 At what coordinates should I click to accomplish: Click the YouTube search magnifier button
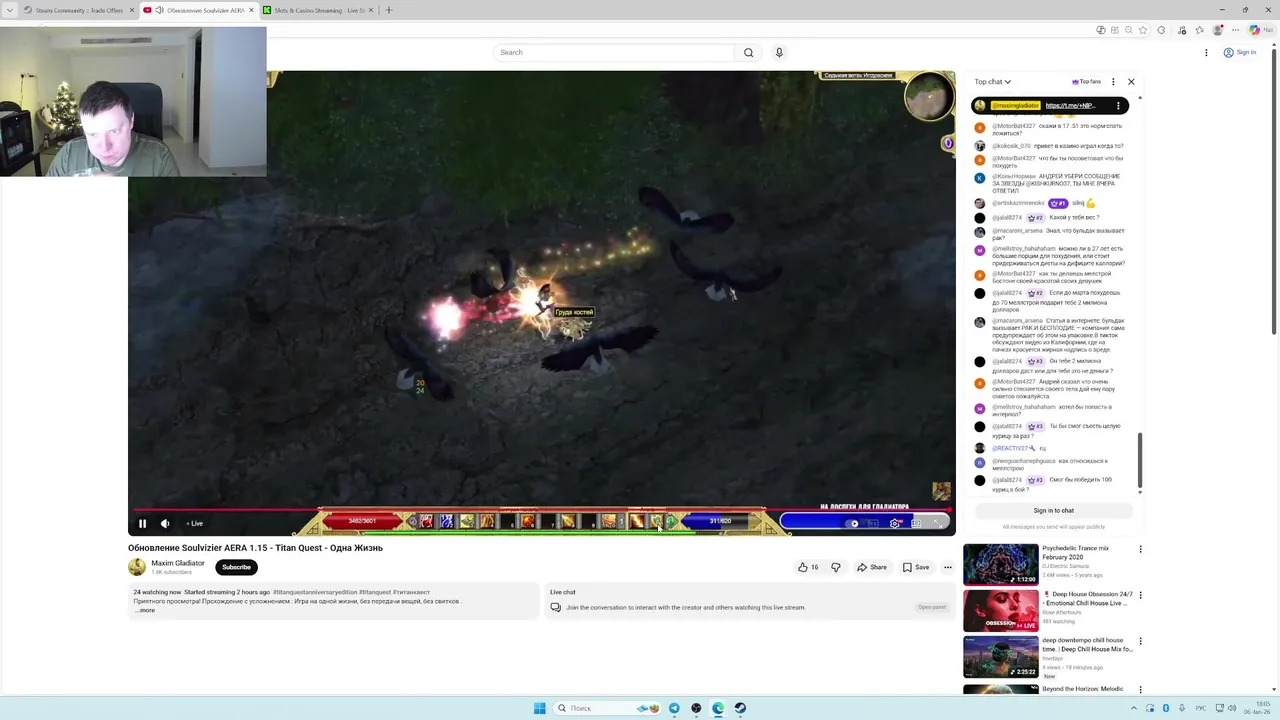coord(748,52)
